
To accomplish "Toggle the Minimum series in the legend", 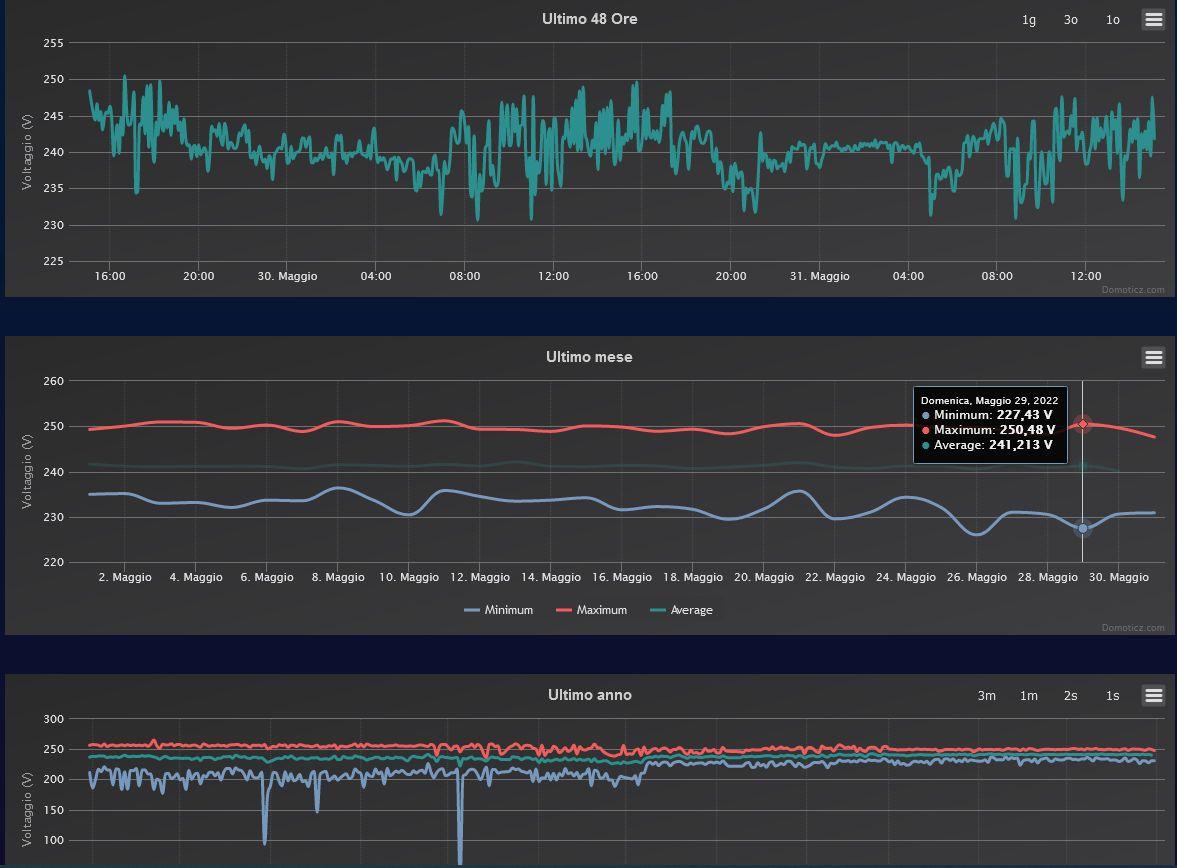I will point(499,610).
